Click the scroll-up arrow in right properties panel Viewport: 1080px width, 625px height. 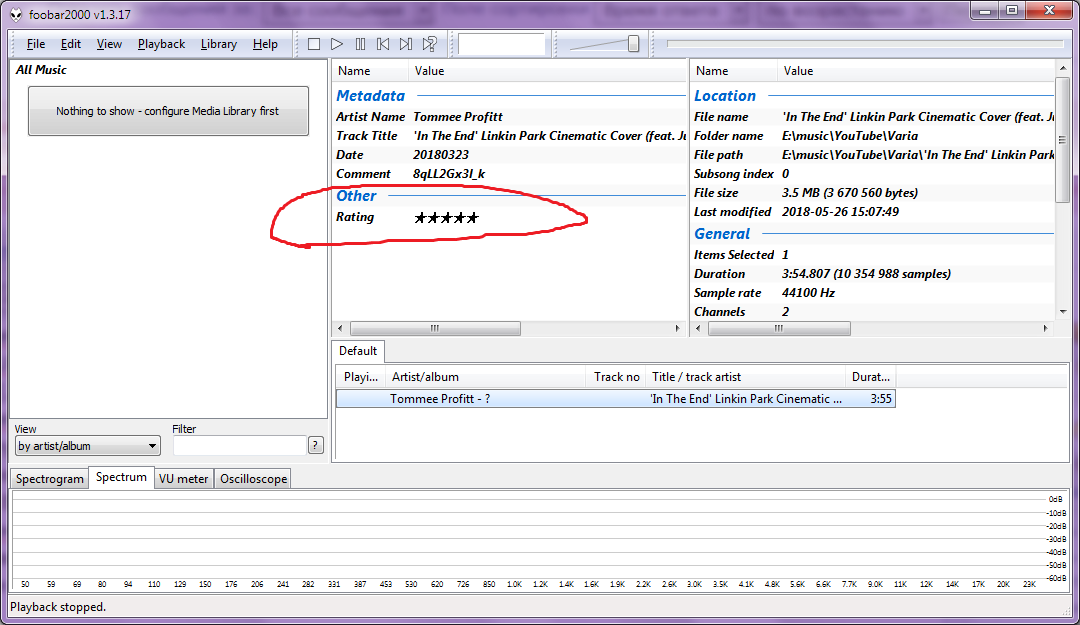click(1063, 68)
